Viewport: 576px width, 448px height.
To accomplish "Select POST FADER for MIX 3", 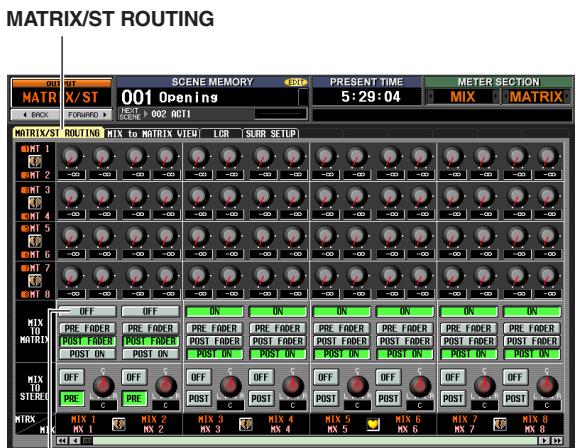I will pos(215,341).
